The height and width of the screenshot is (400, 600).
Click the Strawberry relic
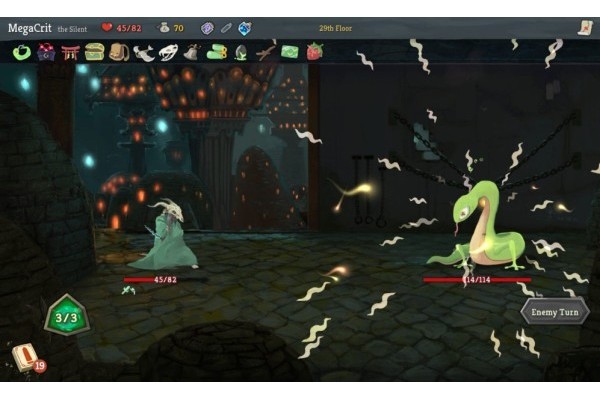click(x=315, y=52)
